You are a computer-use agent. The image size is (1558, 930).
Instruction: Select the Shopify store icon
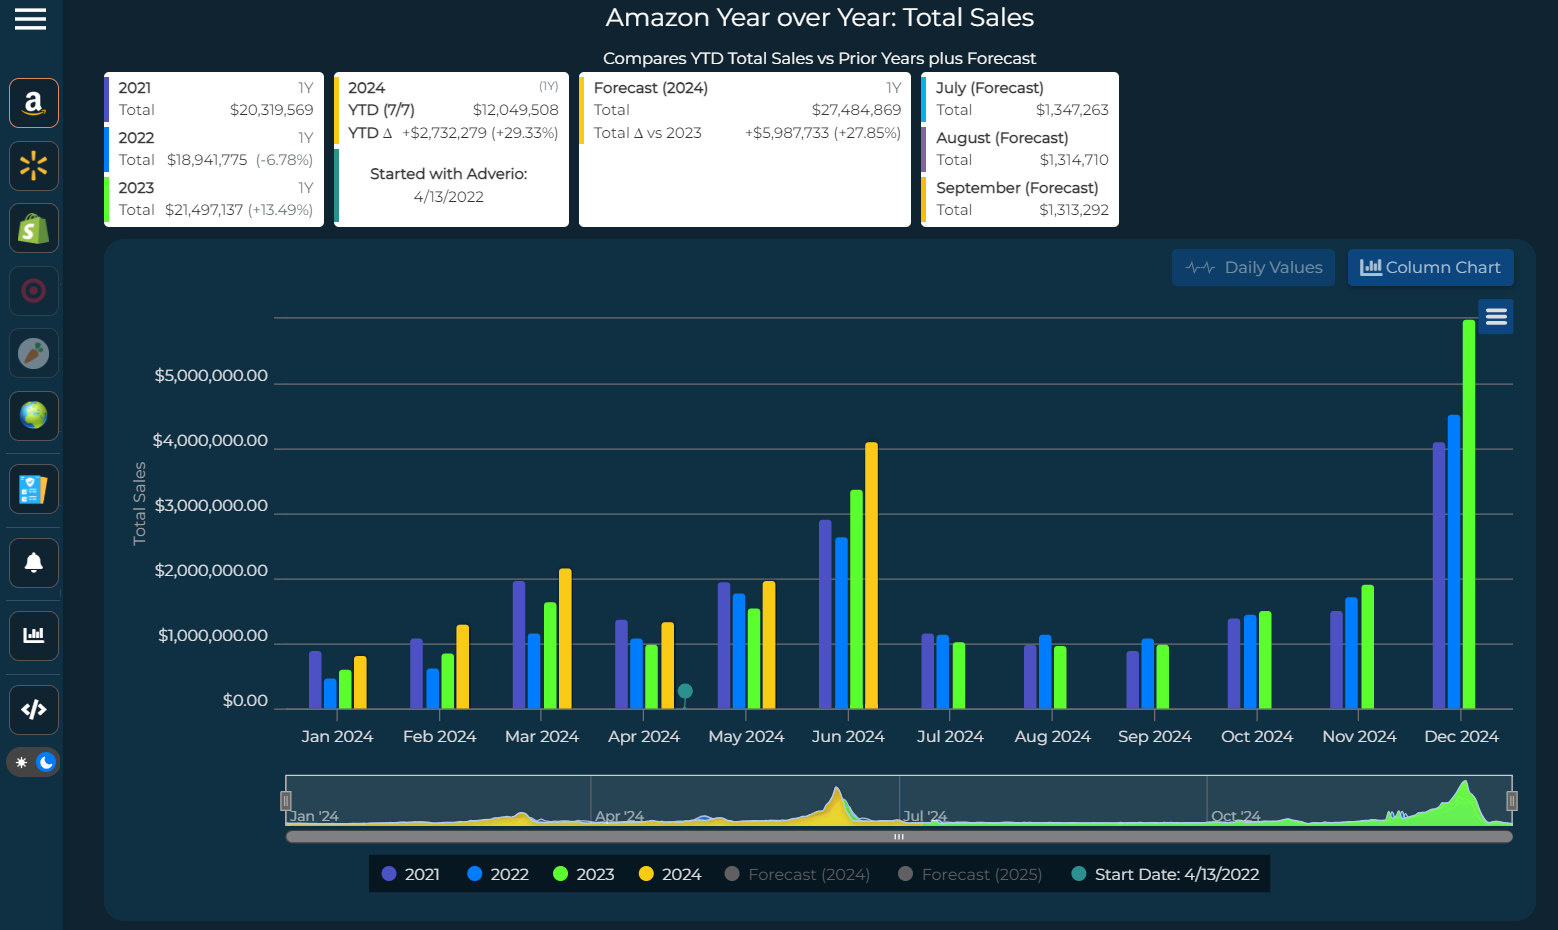[x=34, y=229]
